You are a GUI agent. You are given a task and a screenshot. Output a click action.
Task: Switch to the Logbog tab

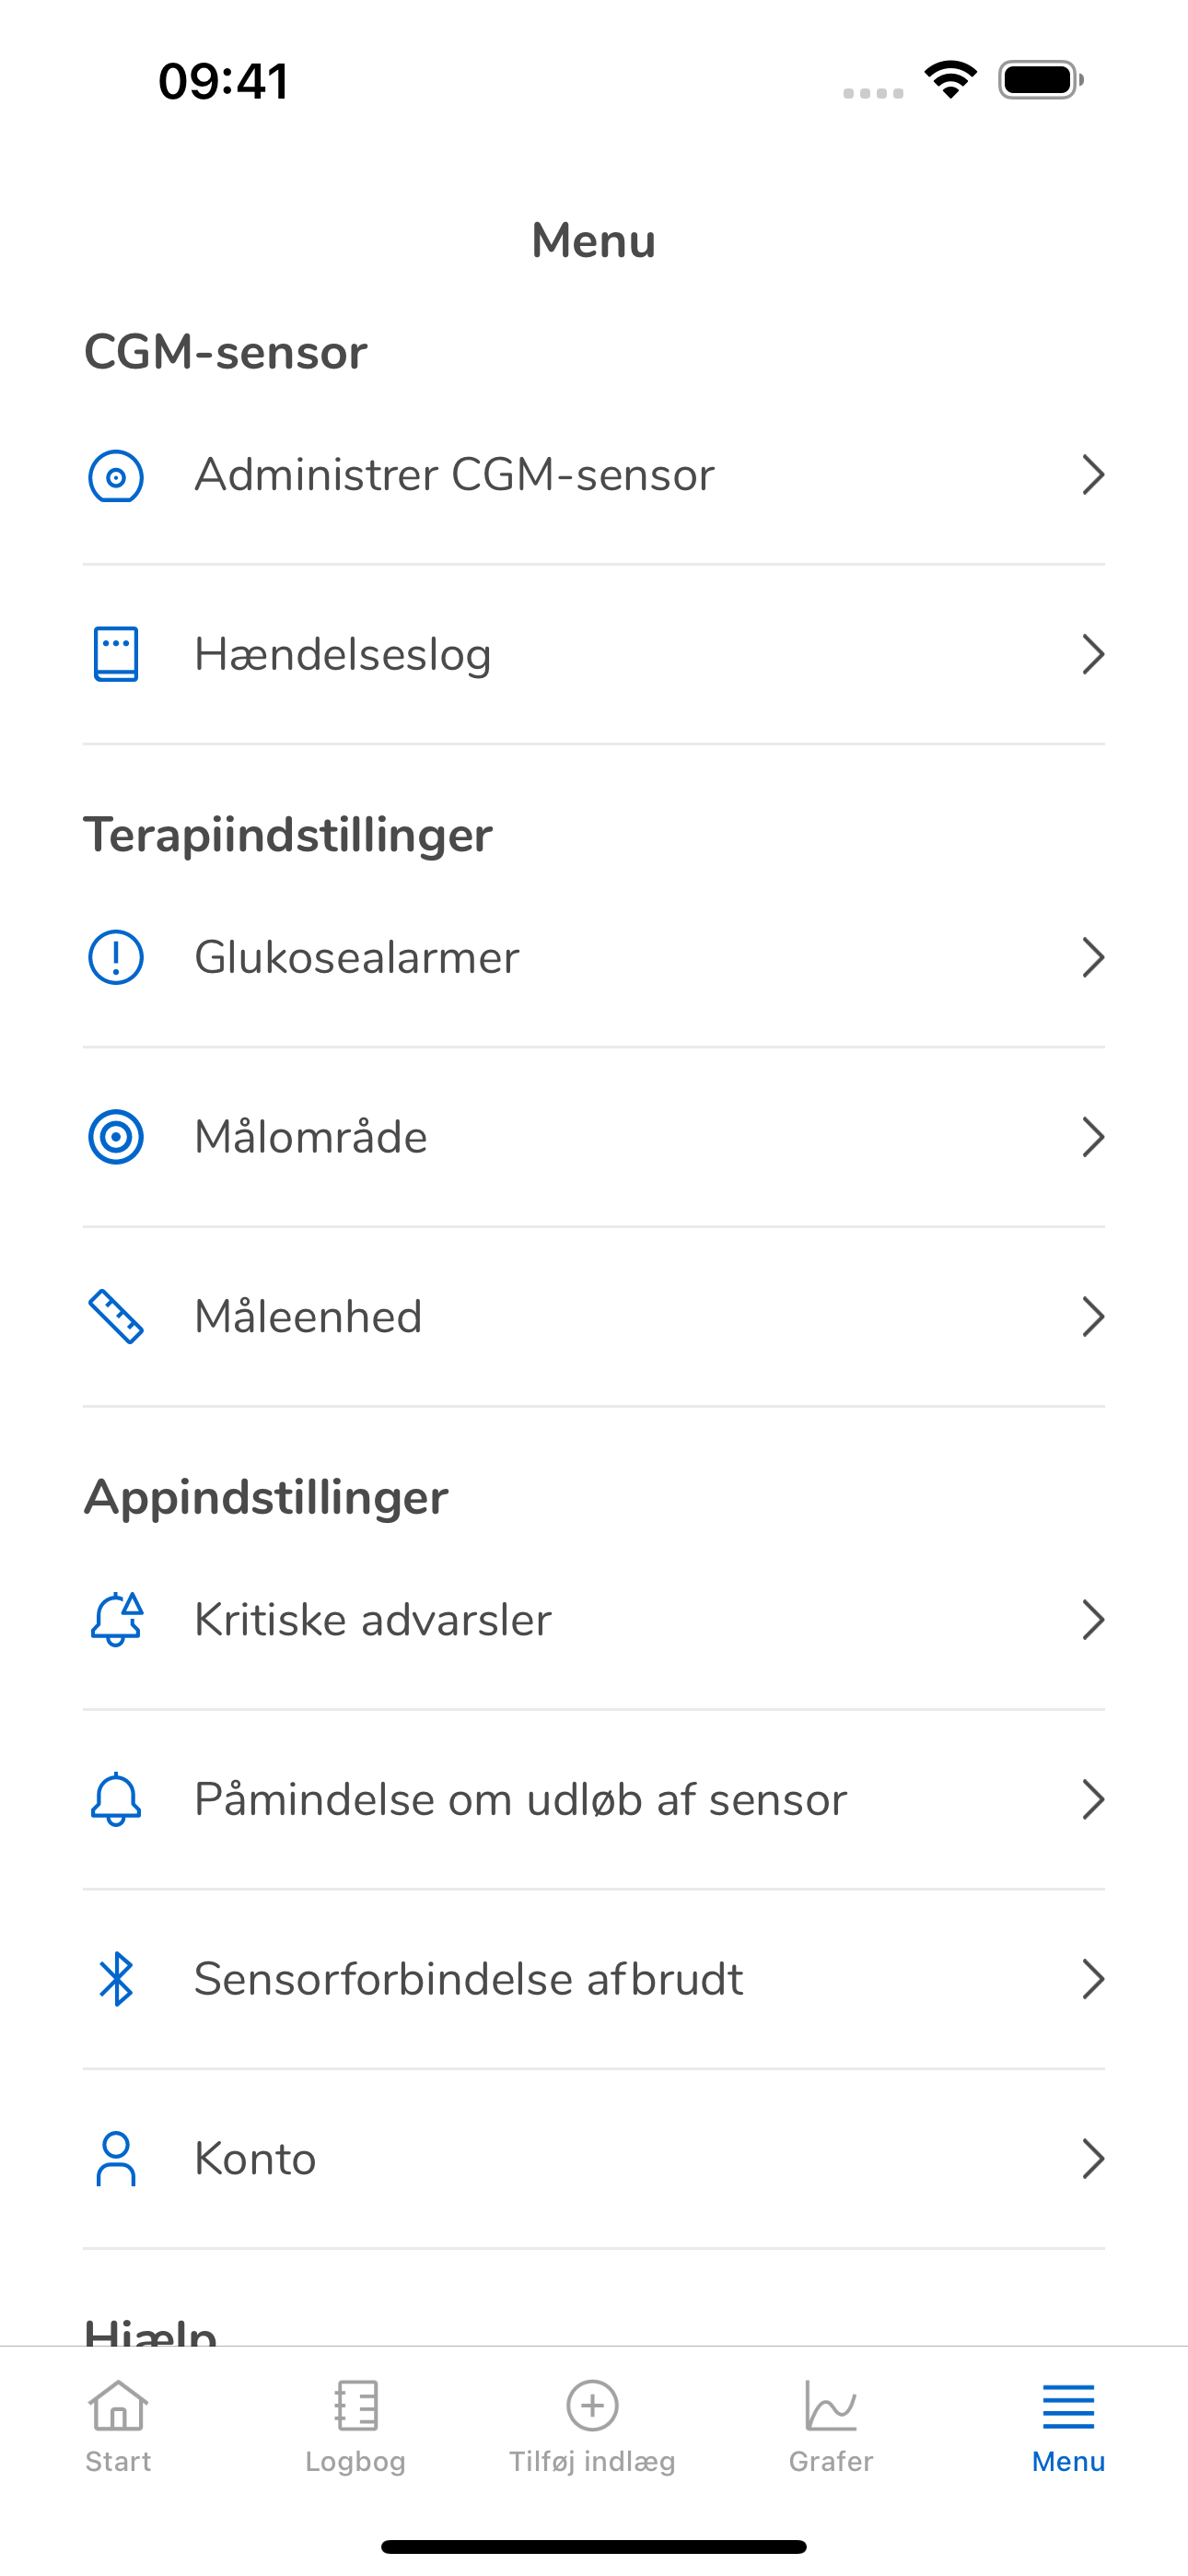coord(356,2425)
